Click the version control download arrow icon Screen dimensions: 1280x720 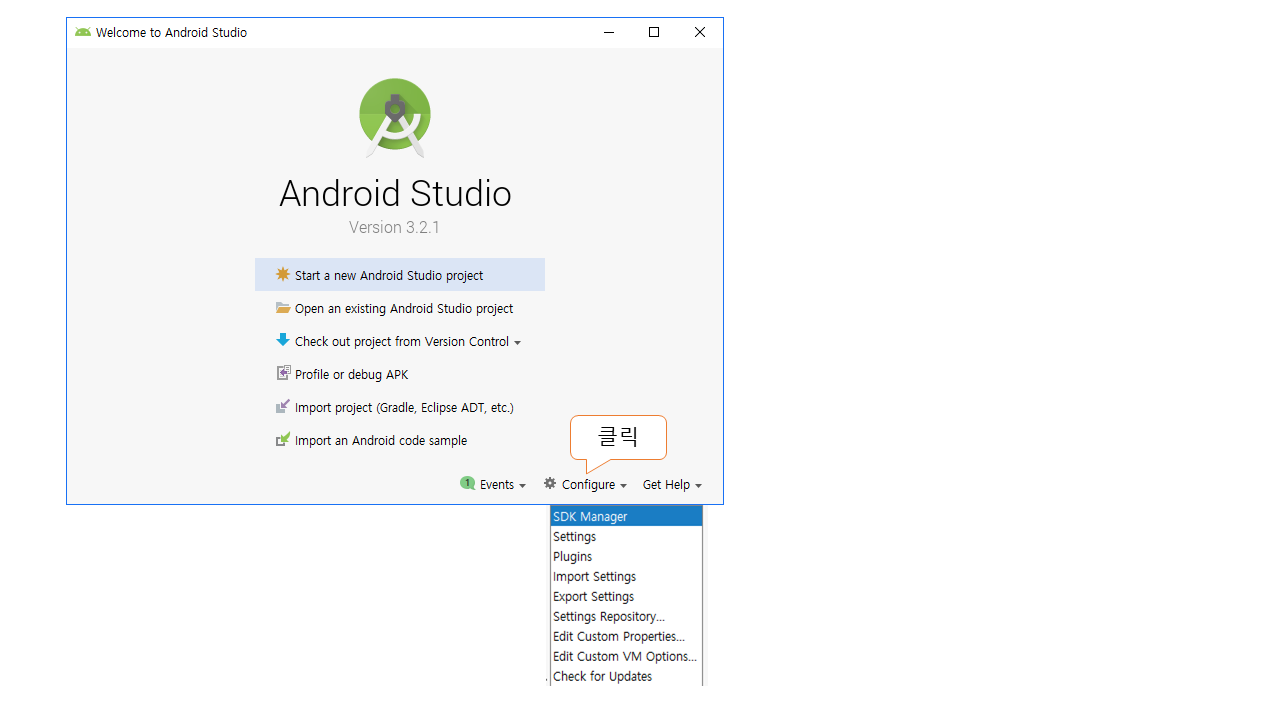coord(283,340)
